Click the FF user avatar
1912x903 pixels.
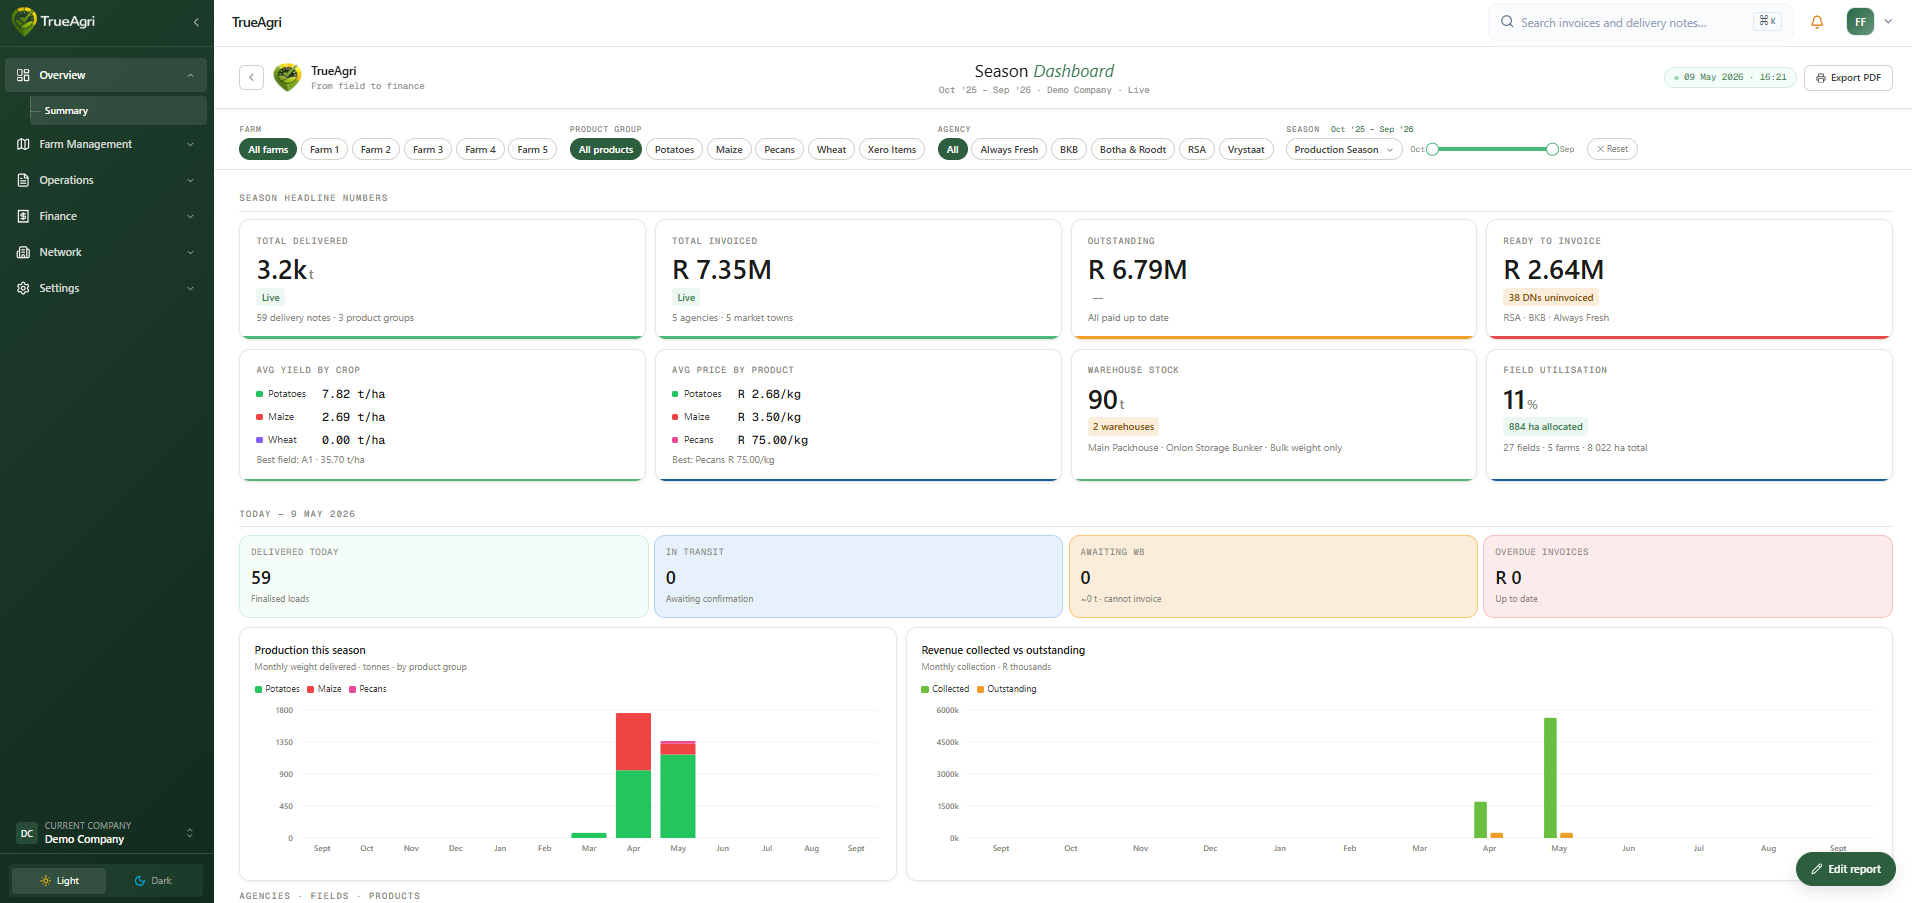(1860, 22)
